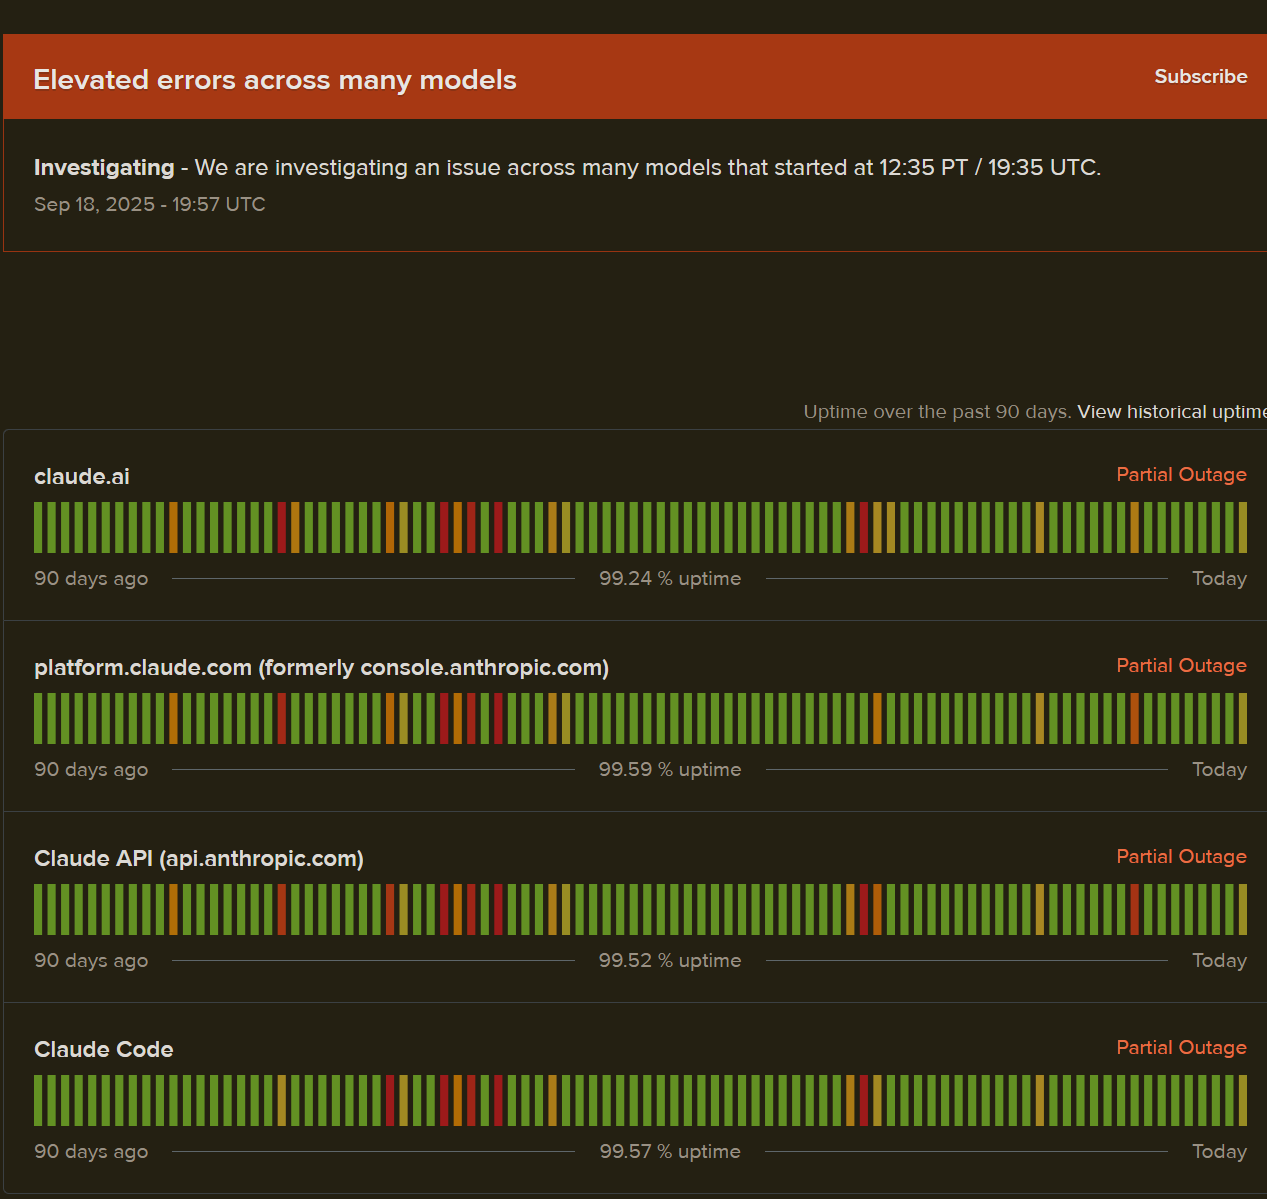This screenshot has width=1267, height=1199.
Task: Select the oldest day bar in platform.claude.com chart
Action: click(x=38, y=718)
